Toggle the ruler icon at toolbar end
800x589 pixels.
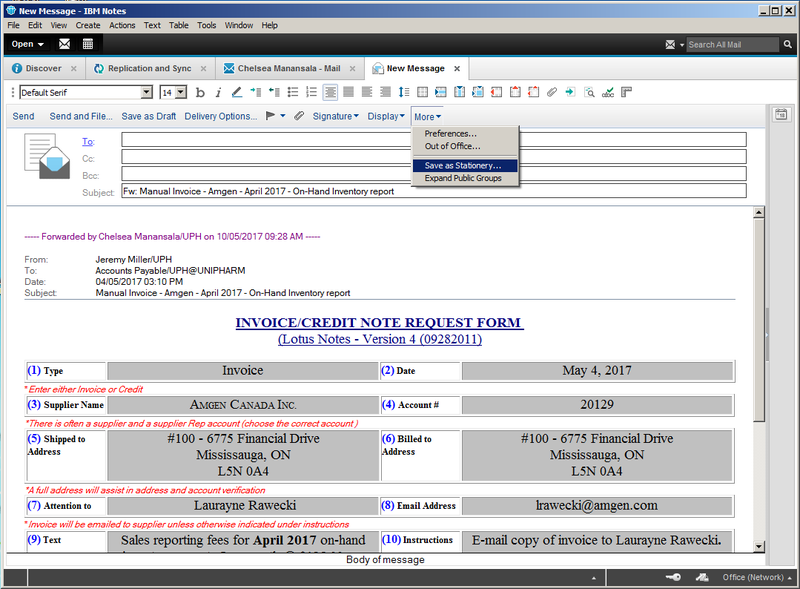tap(627, 92)
